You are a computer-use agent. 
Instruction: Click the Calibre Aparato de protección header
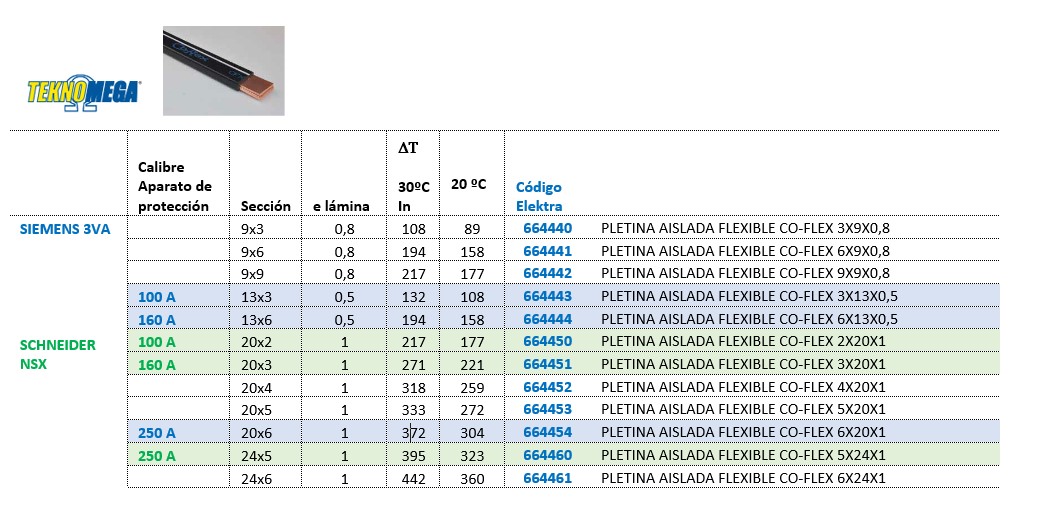point(174,186)
